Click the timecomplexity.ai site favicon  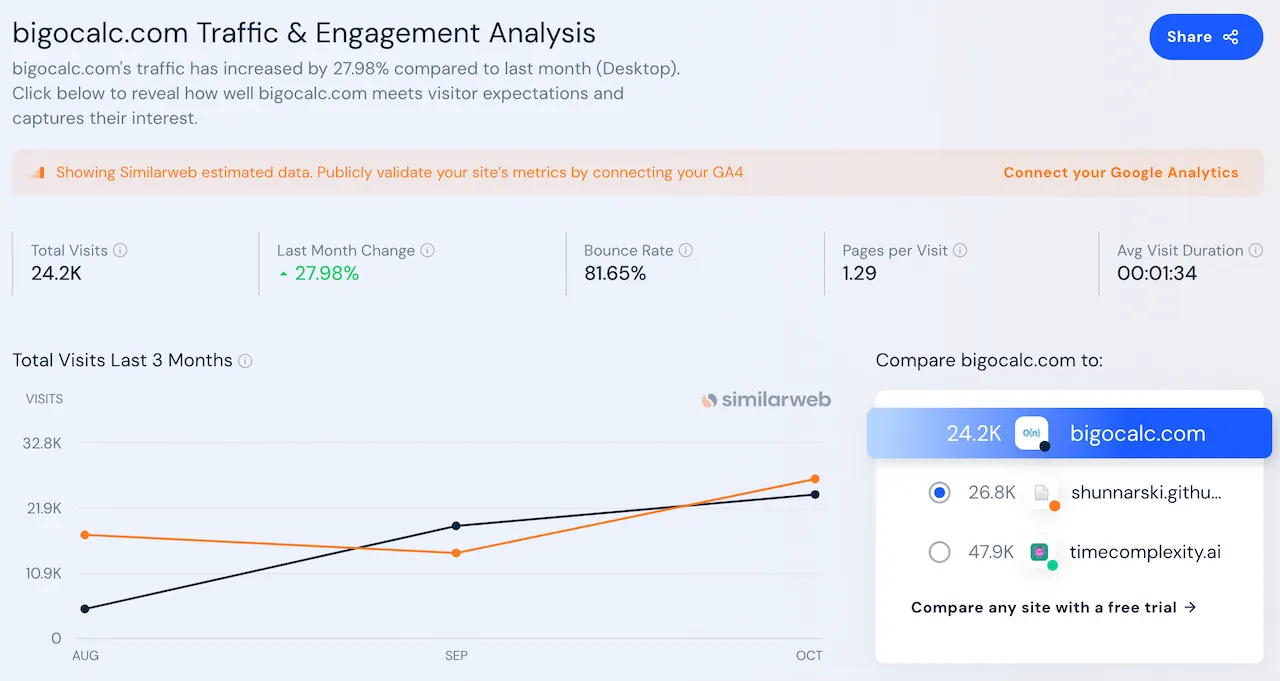(1040, 551)
